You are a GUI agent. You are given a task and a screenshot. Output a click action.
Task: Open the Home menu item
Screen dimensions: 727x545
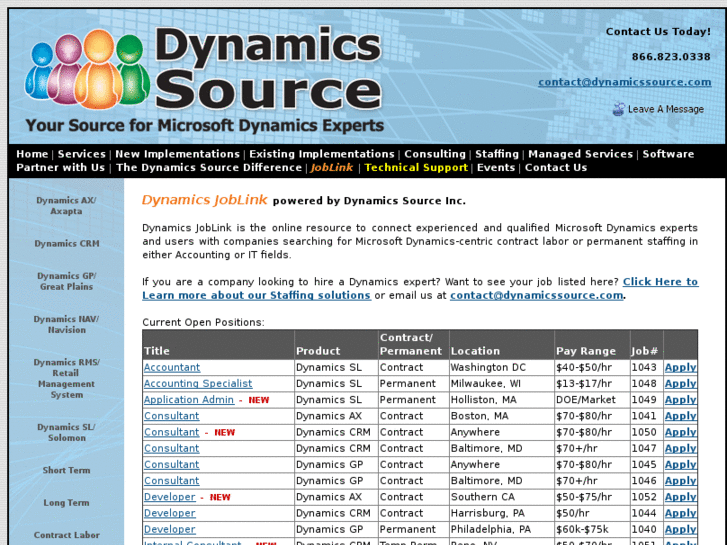[x=32, y=154]
